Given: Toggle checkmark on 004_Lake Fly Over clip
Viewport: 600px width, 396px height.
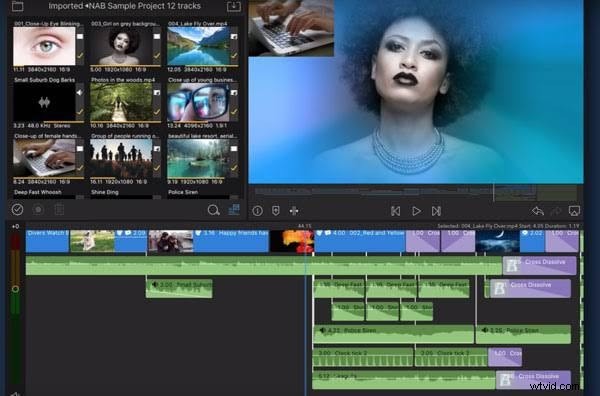Looking at the screenshot, I should (x=234, y=56).
